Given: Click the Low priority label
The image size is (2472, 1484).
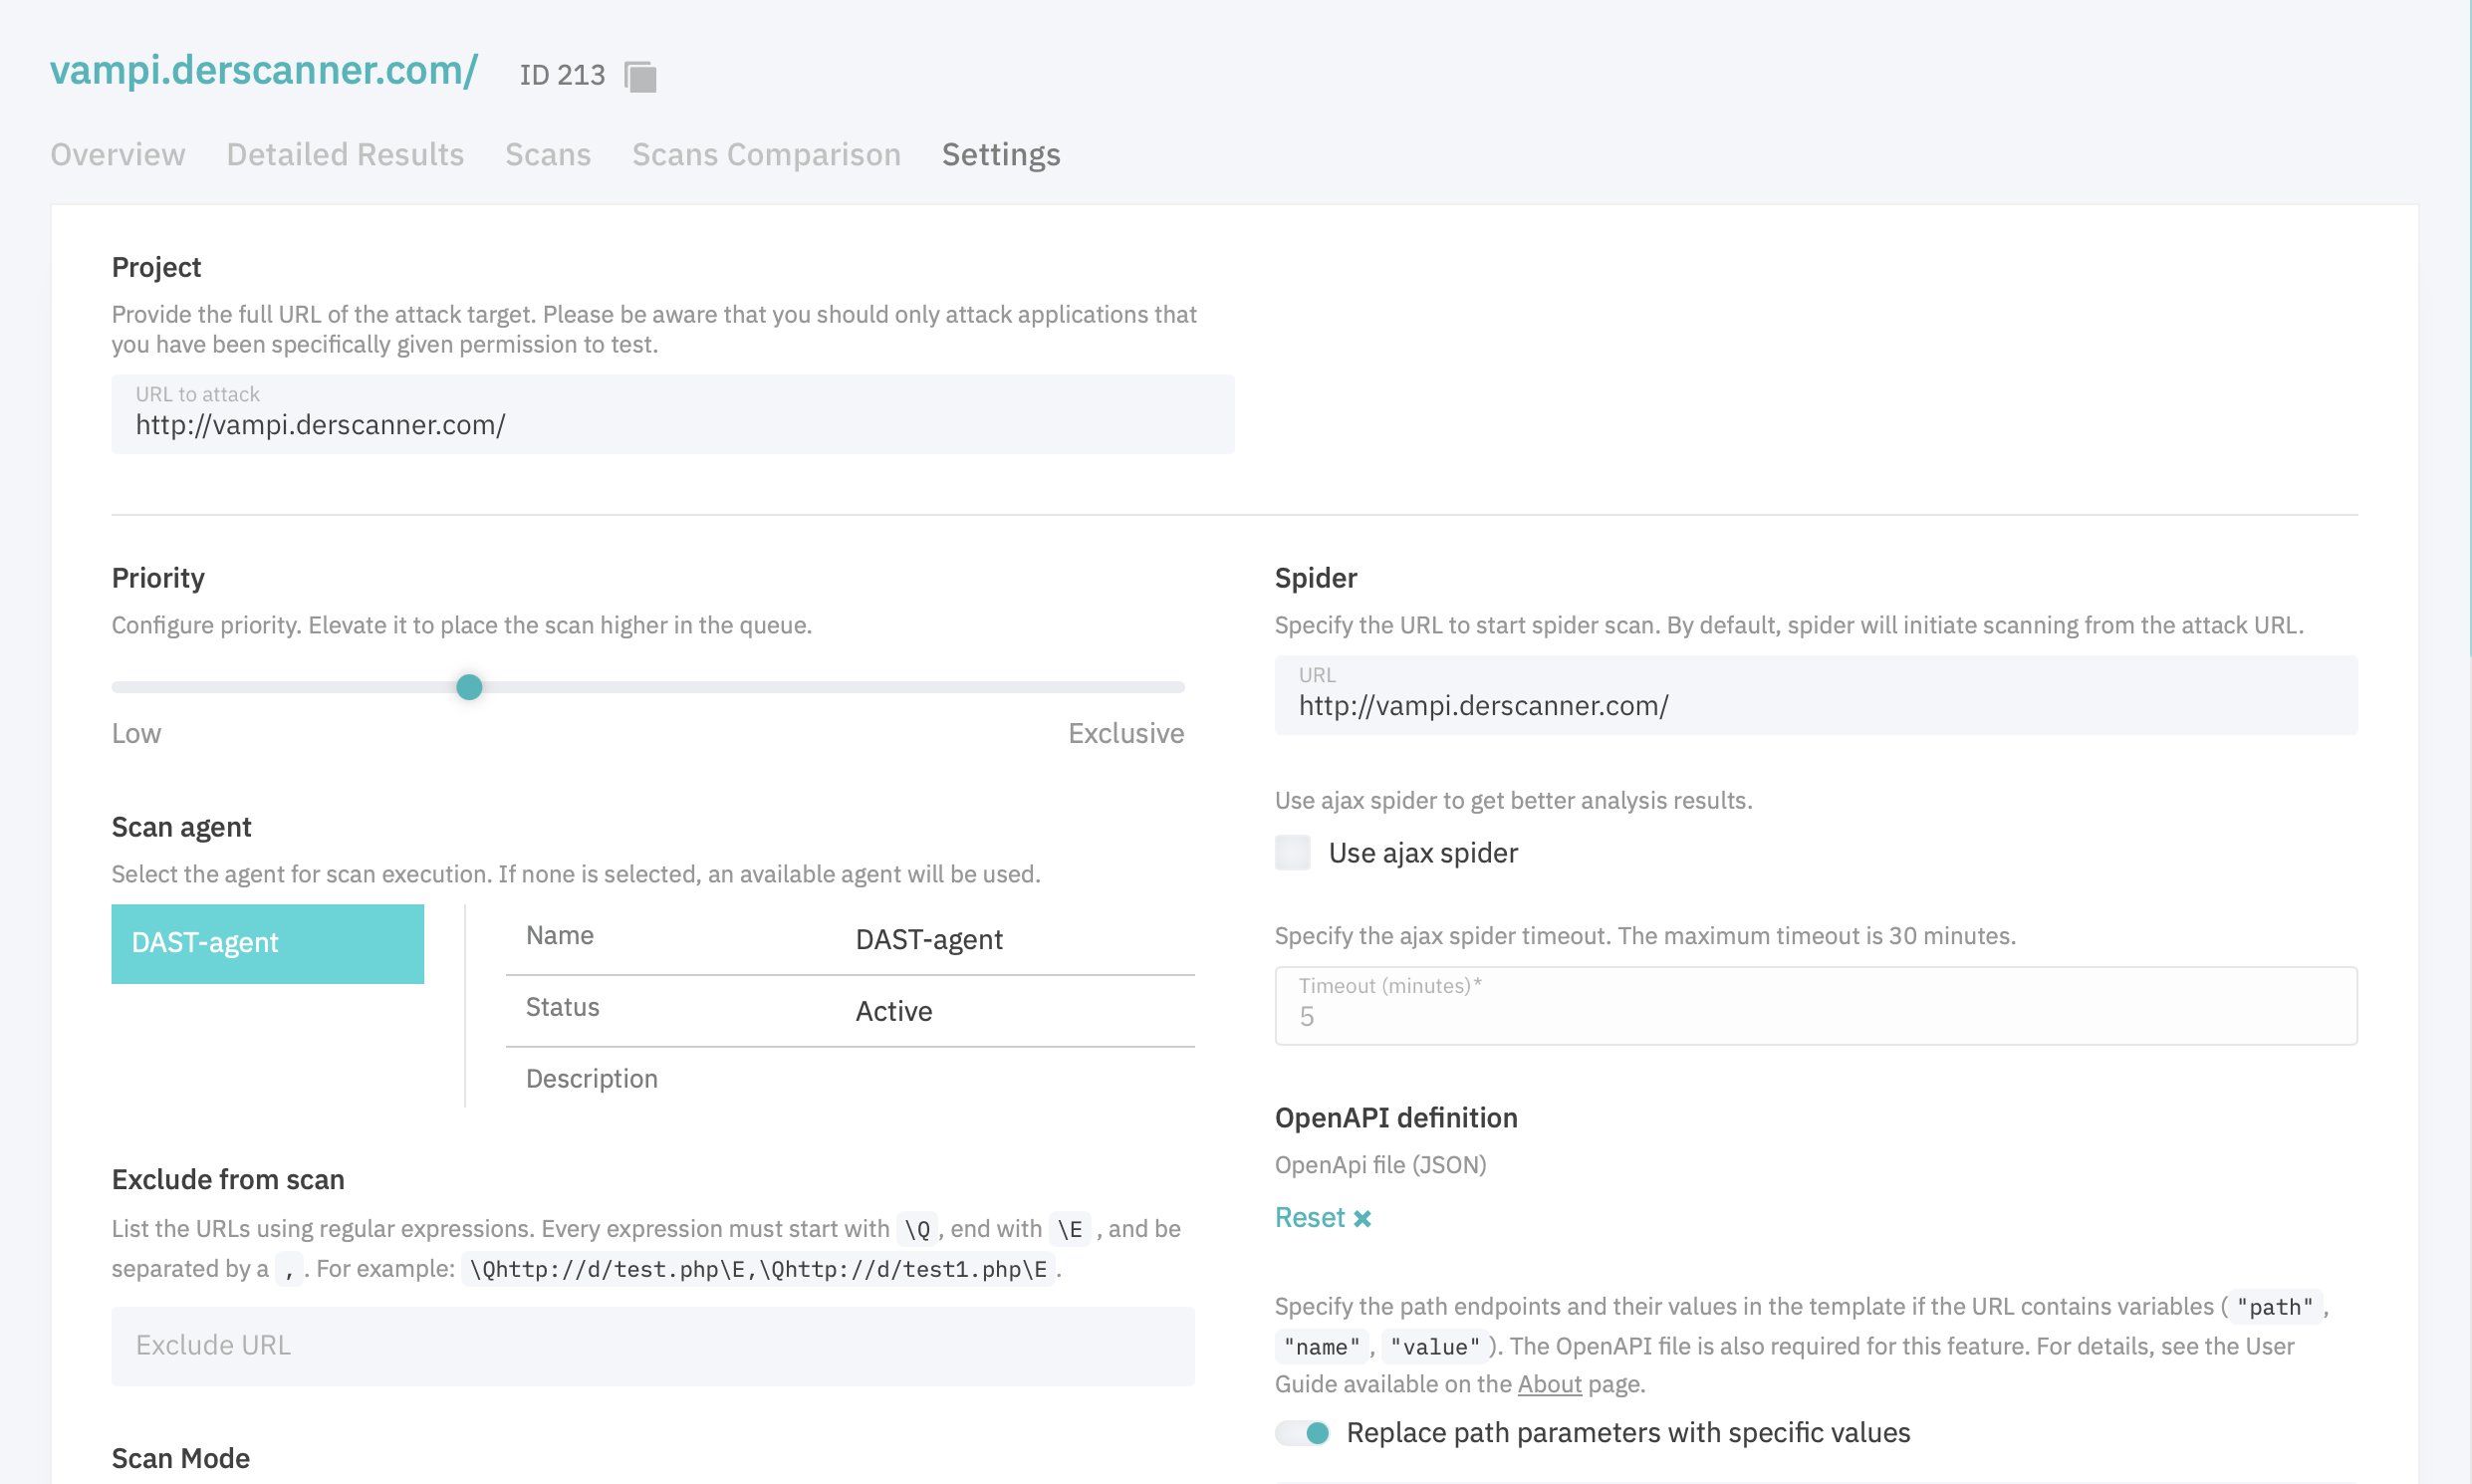Looking at the screenshot, I should click(x=136, y=733).
